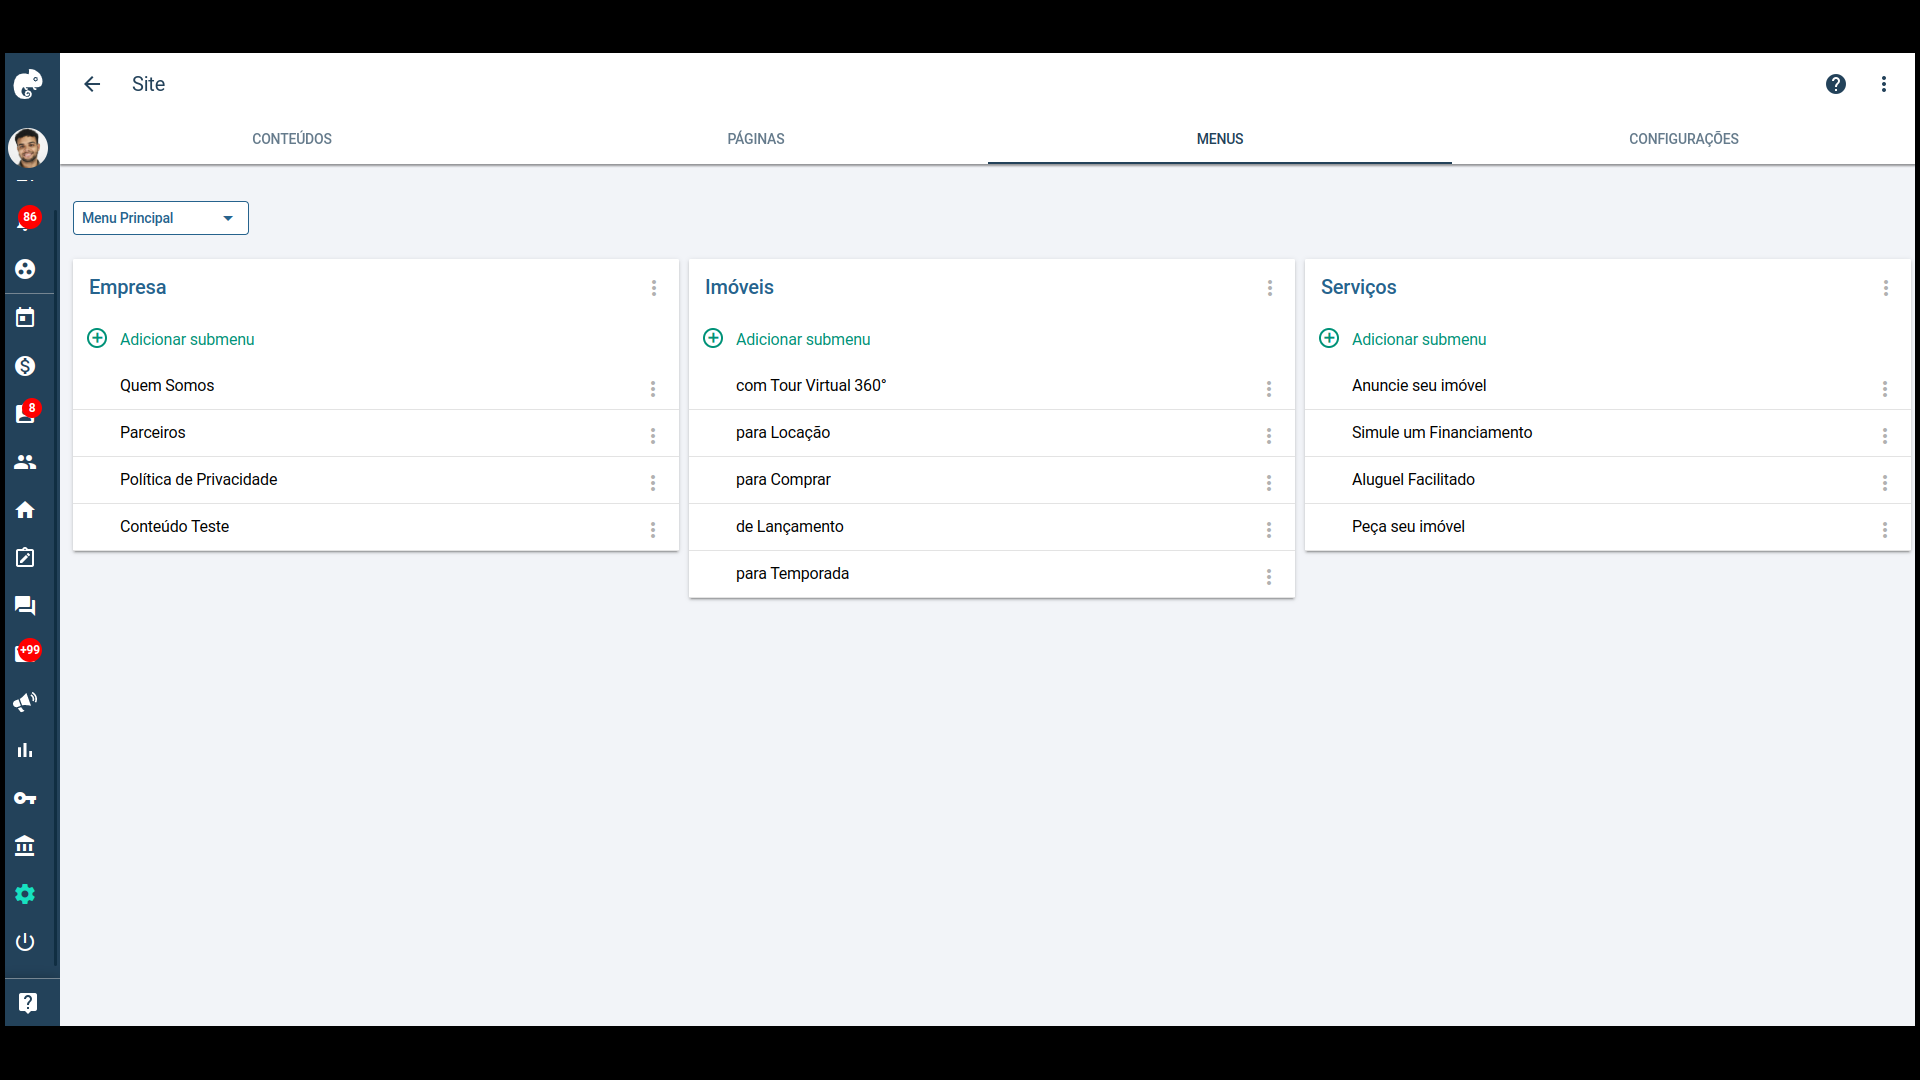Open options for Anuncie seu imóvel
This screenshot has height=1080, width=1920.
pyautogui.click(x=1885, y=389)
